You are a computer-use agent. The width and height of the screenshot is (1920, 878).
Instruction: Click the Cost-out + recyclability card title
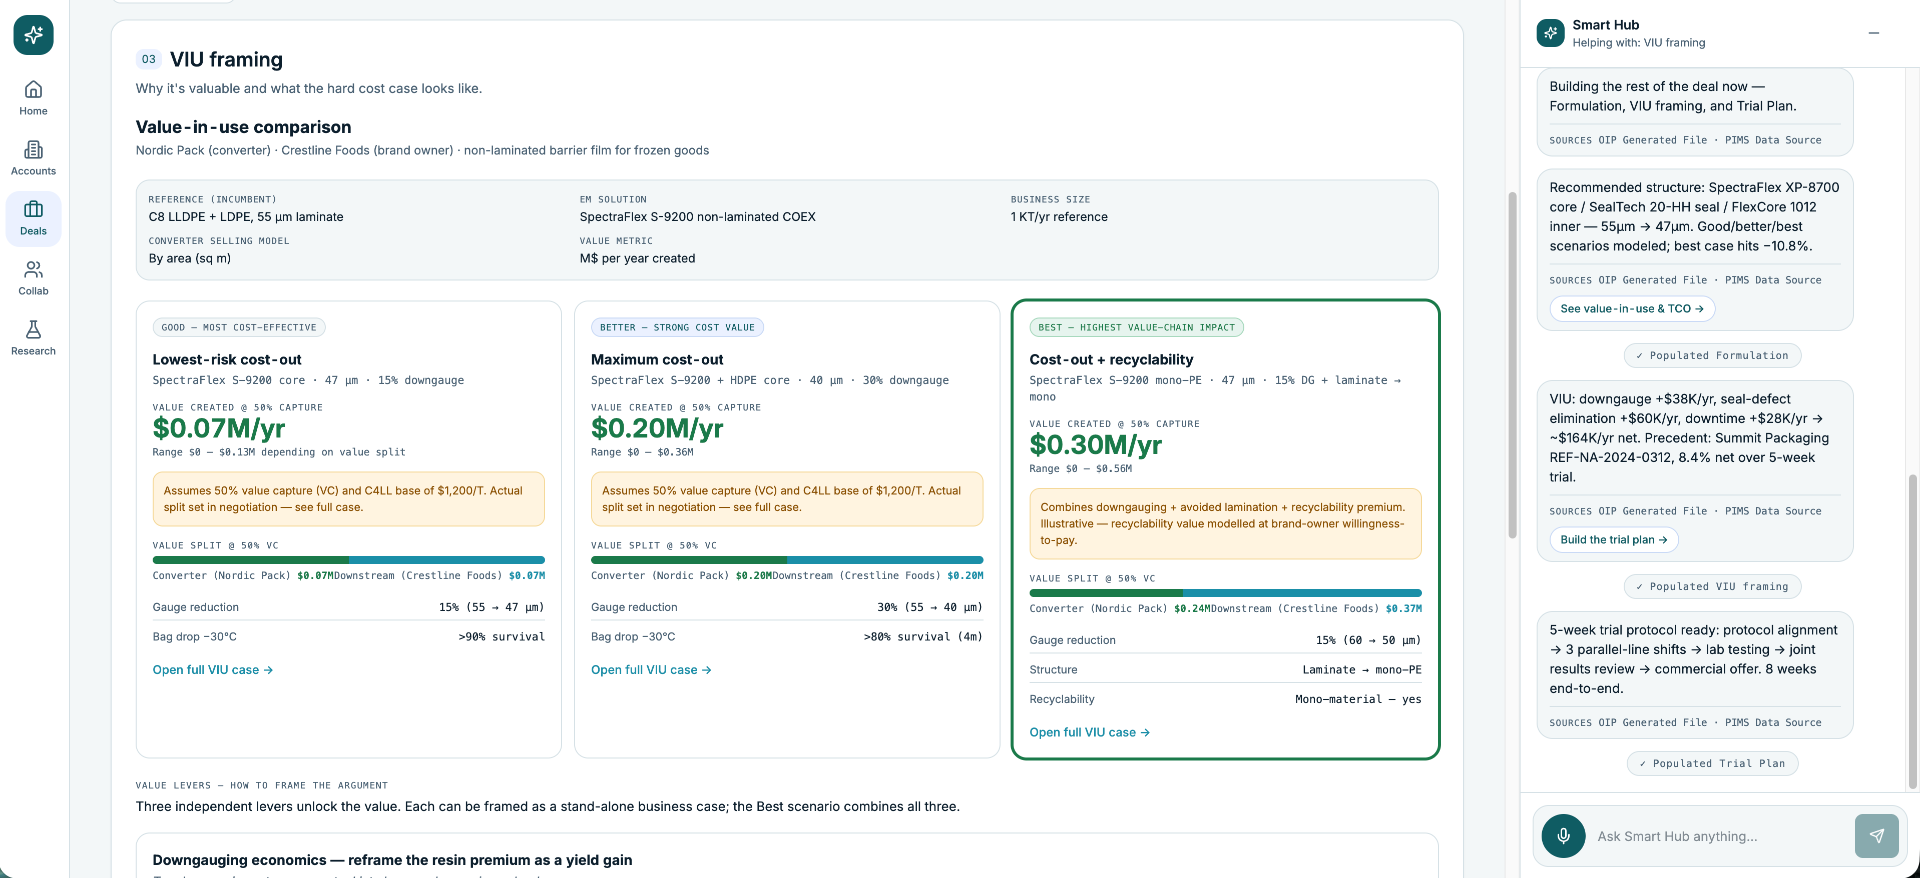pyautogui.click(x=1111, y=360)
